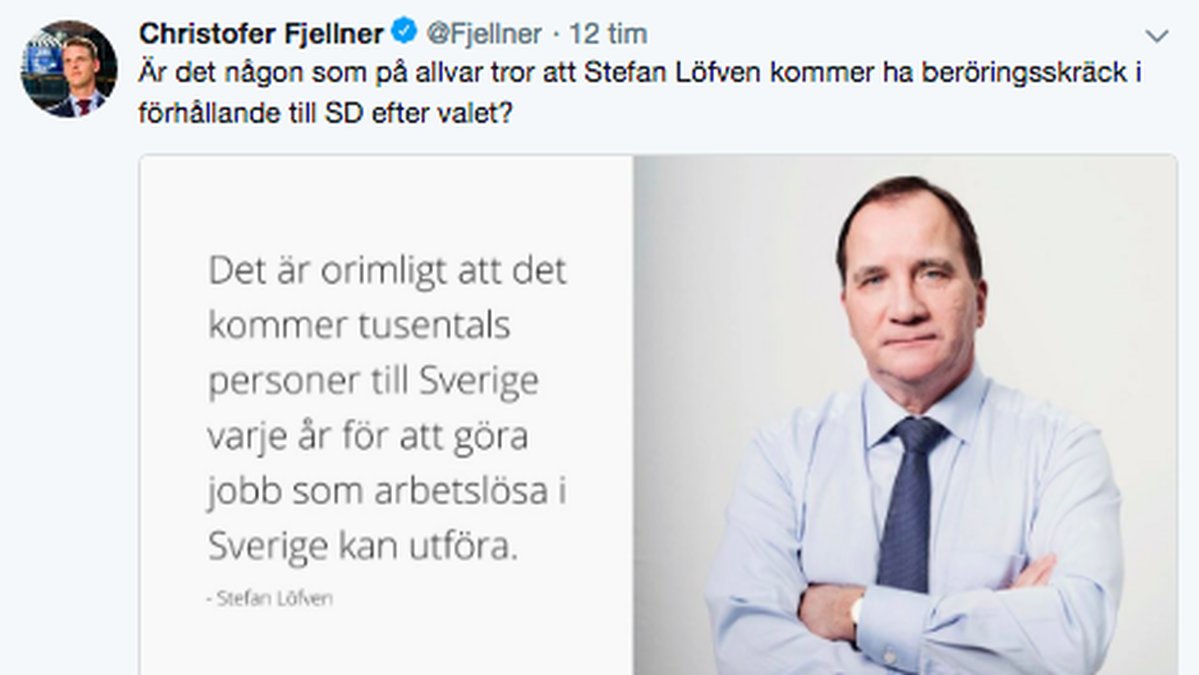Click quote line 'personer till Sverige'
Screen dimensions: 1199x675
(x=373, y=381)
